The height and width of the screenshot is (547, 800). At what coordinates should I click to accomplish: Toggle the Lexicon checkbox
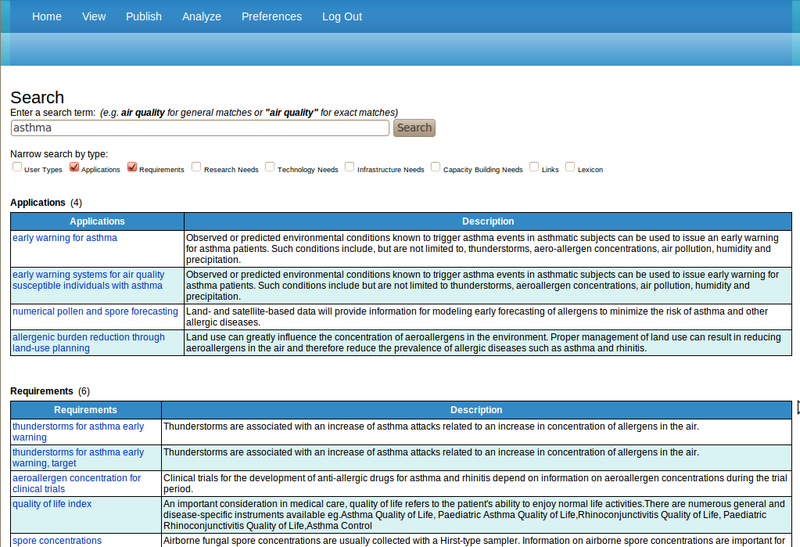tap(570, 168)
